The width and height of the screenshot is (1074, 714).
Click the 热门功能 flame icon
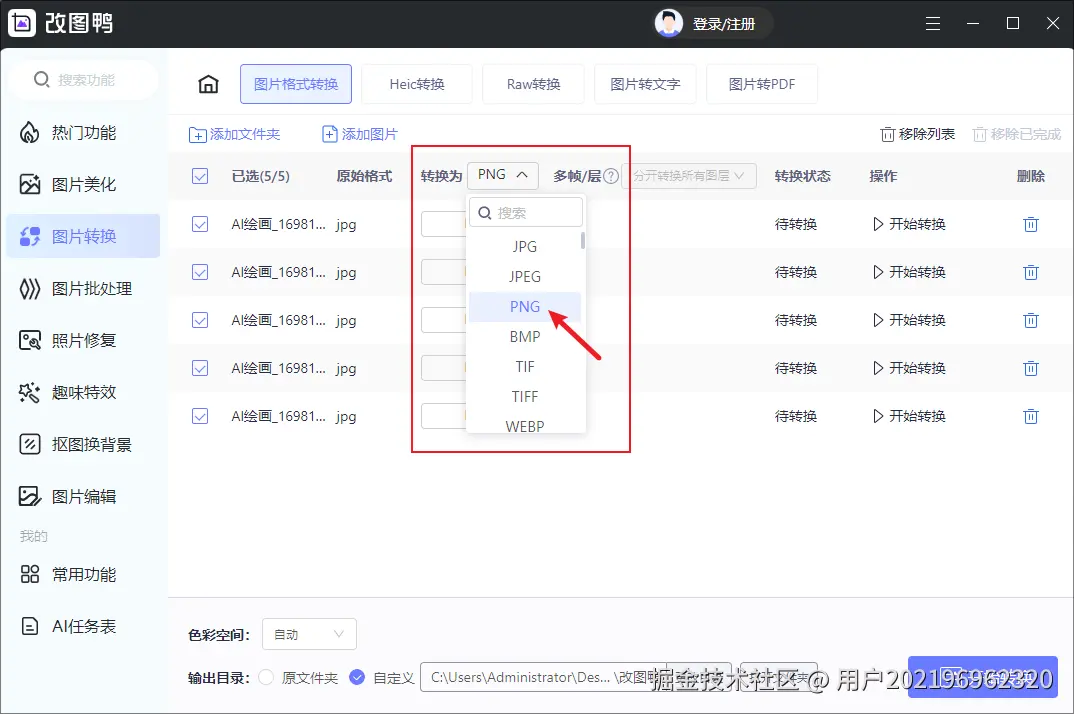coord(29,132)
